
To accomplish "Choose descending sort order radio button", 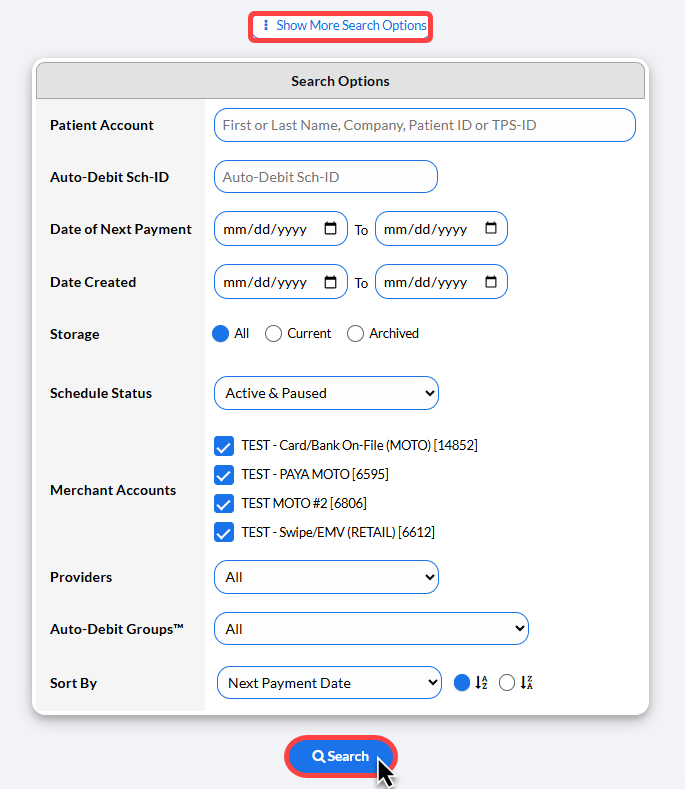I will click(507, 682).
